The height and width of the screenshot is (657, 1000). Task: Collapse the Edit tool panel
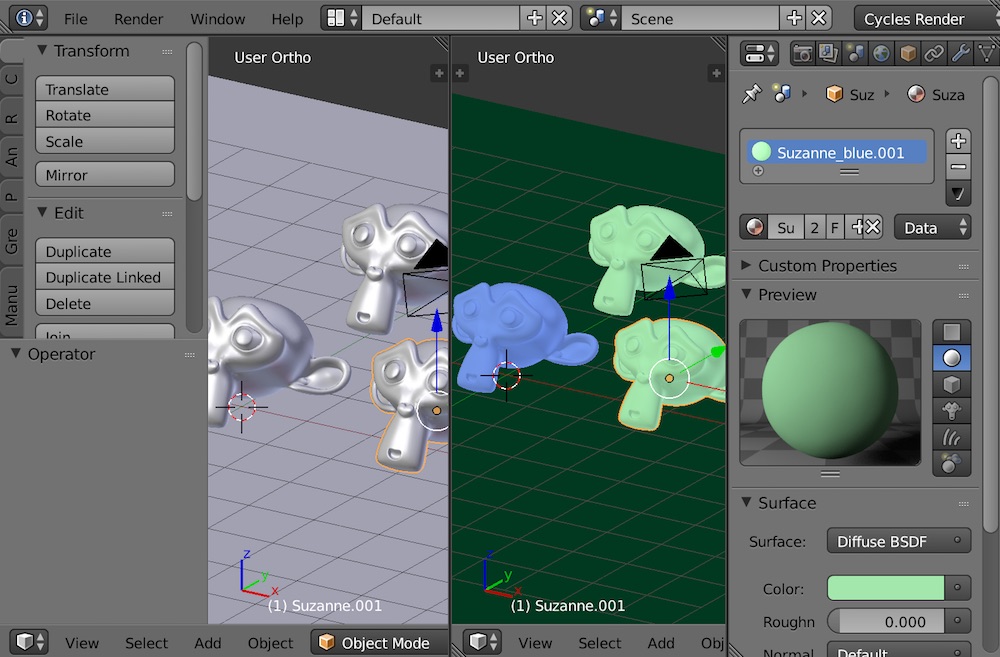pos(42,212)
